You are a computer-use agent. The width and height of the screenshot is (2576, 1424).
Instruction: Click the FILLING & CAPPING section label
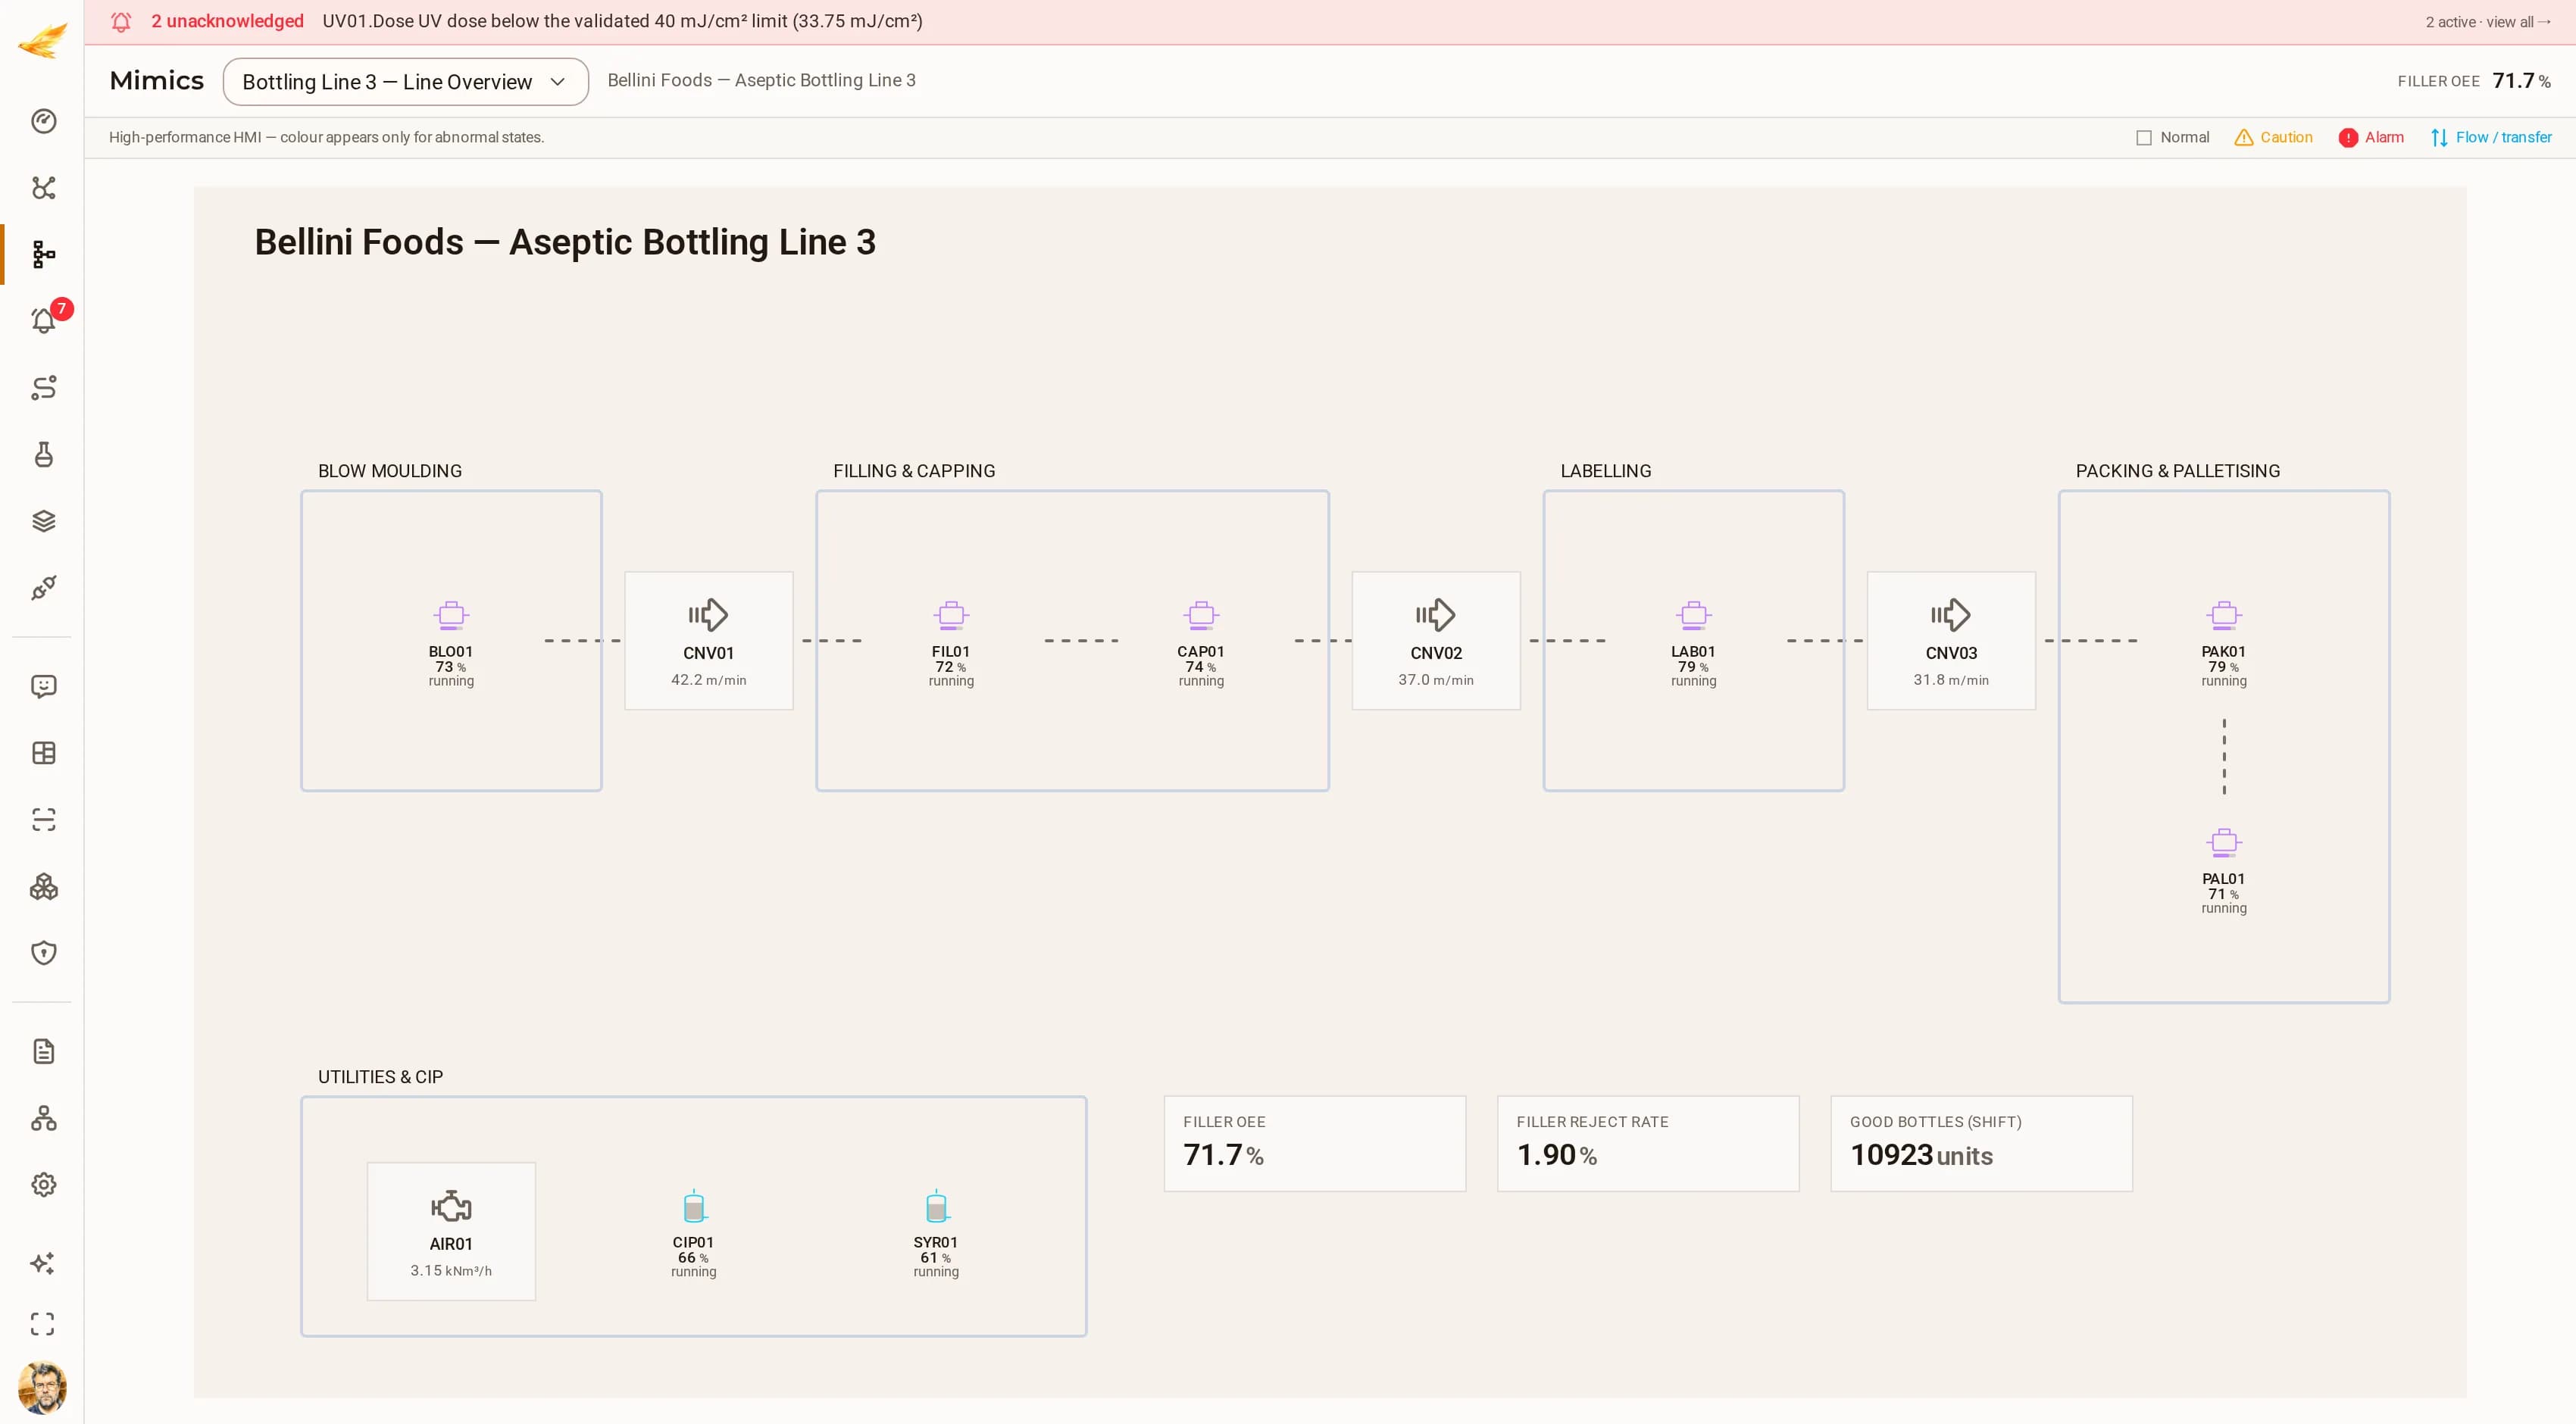pos(914,471)
